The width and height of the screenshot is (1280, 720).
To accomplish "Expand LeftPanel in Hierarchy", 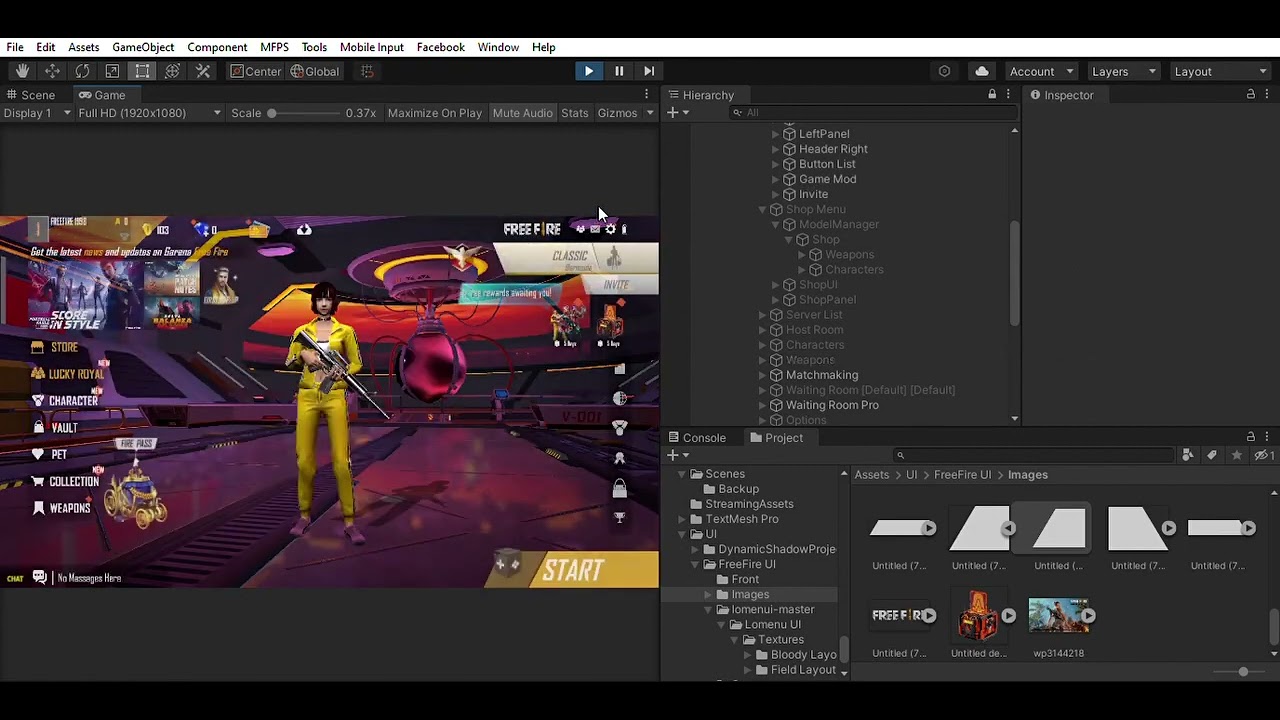I will (775, 134).
